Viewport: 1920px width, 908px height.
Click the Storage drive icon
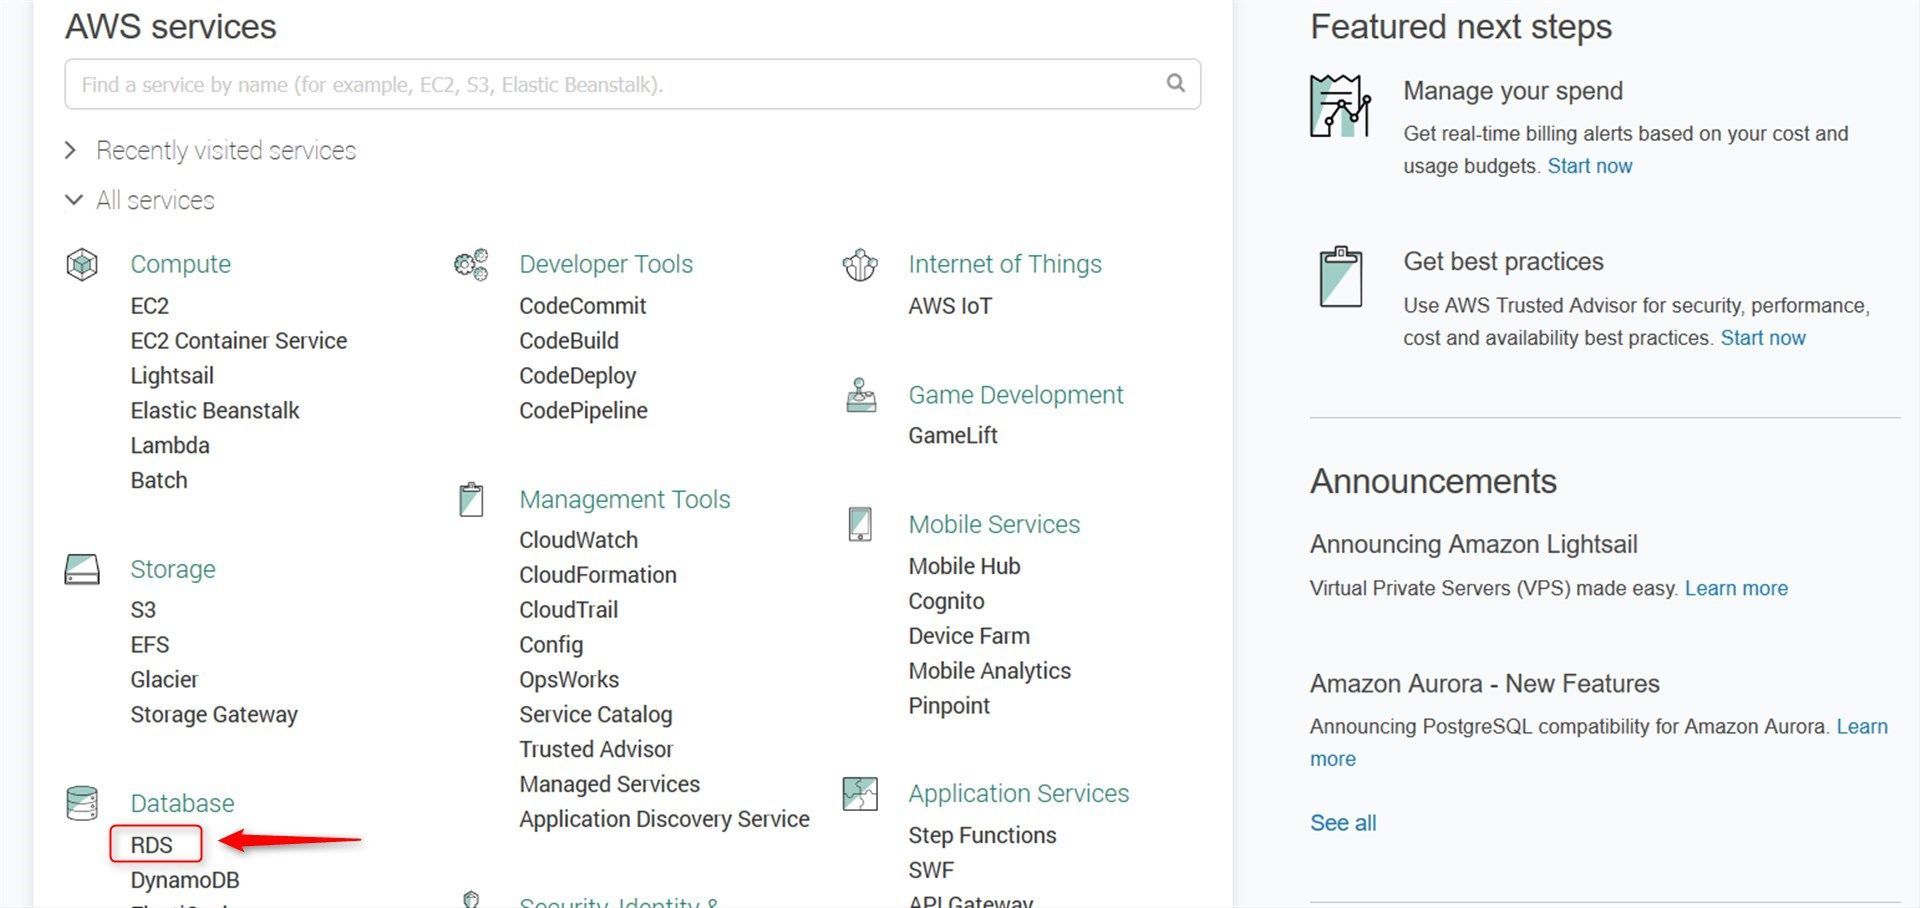(82, 569)
